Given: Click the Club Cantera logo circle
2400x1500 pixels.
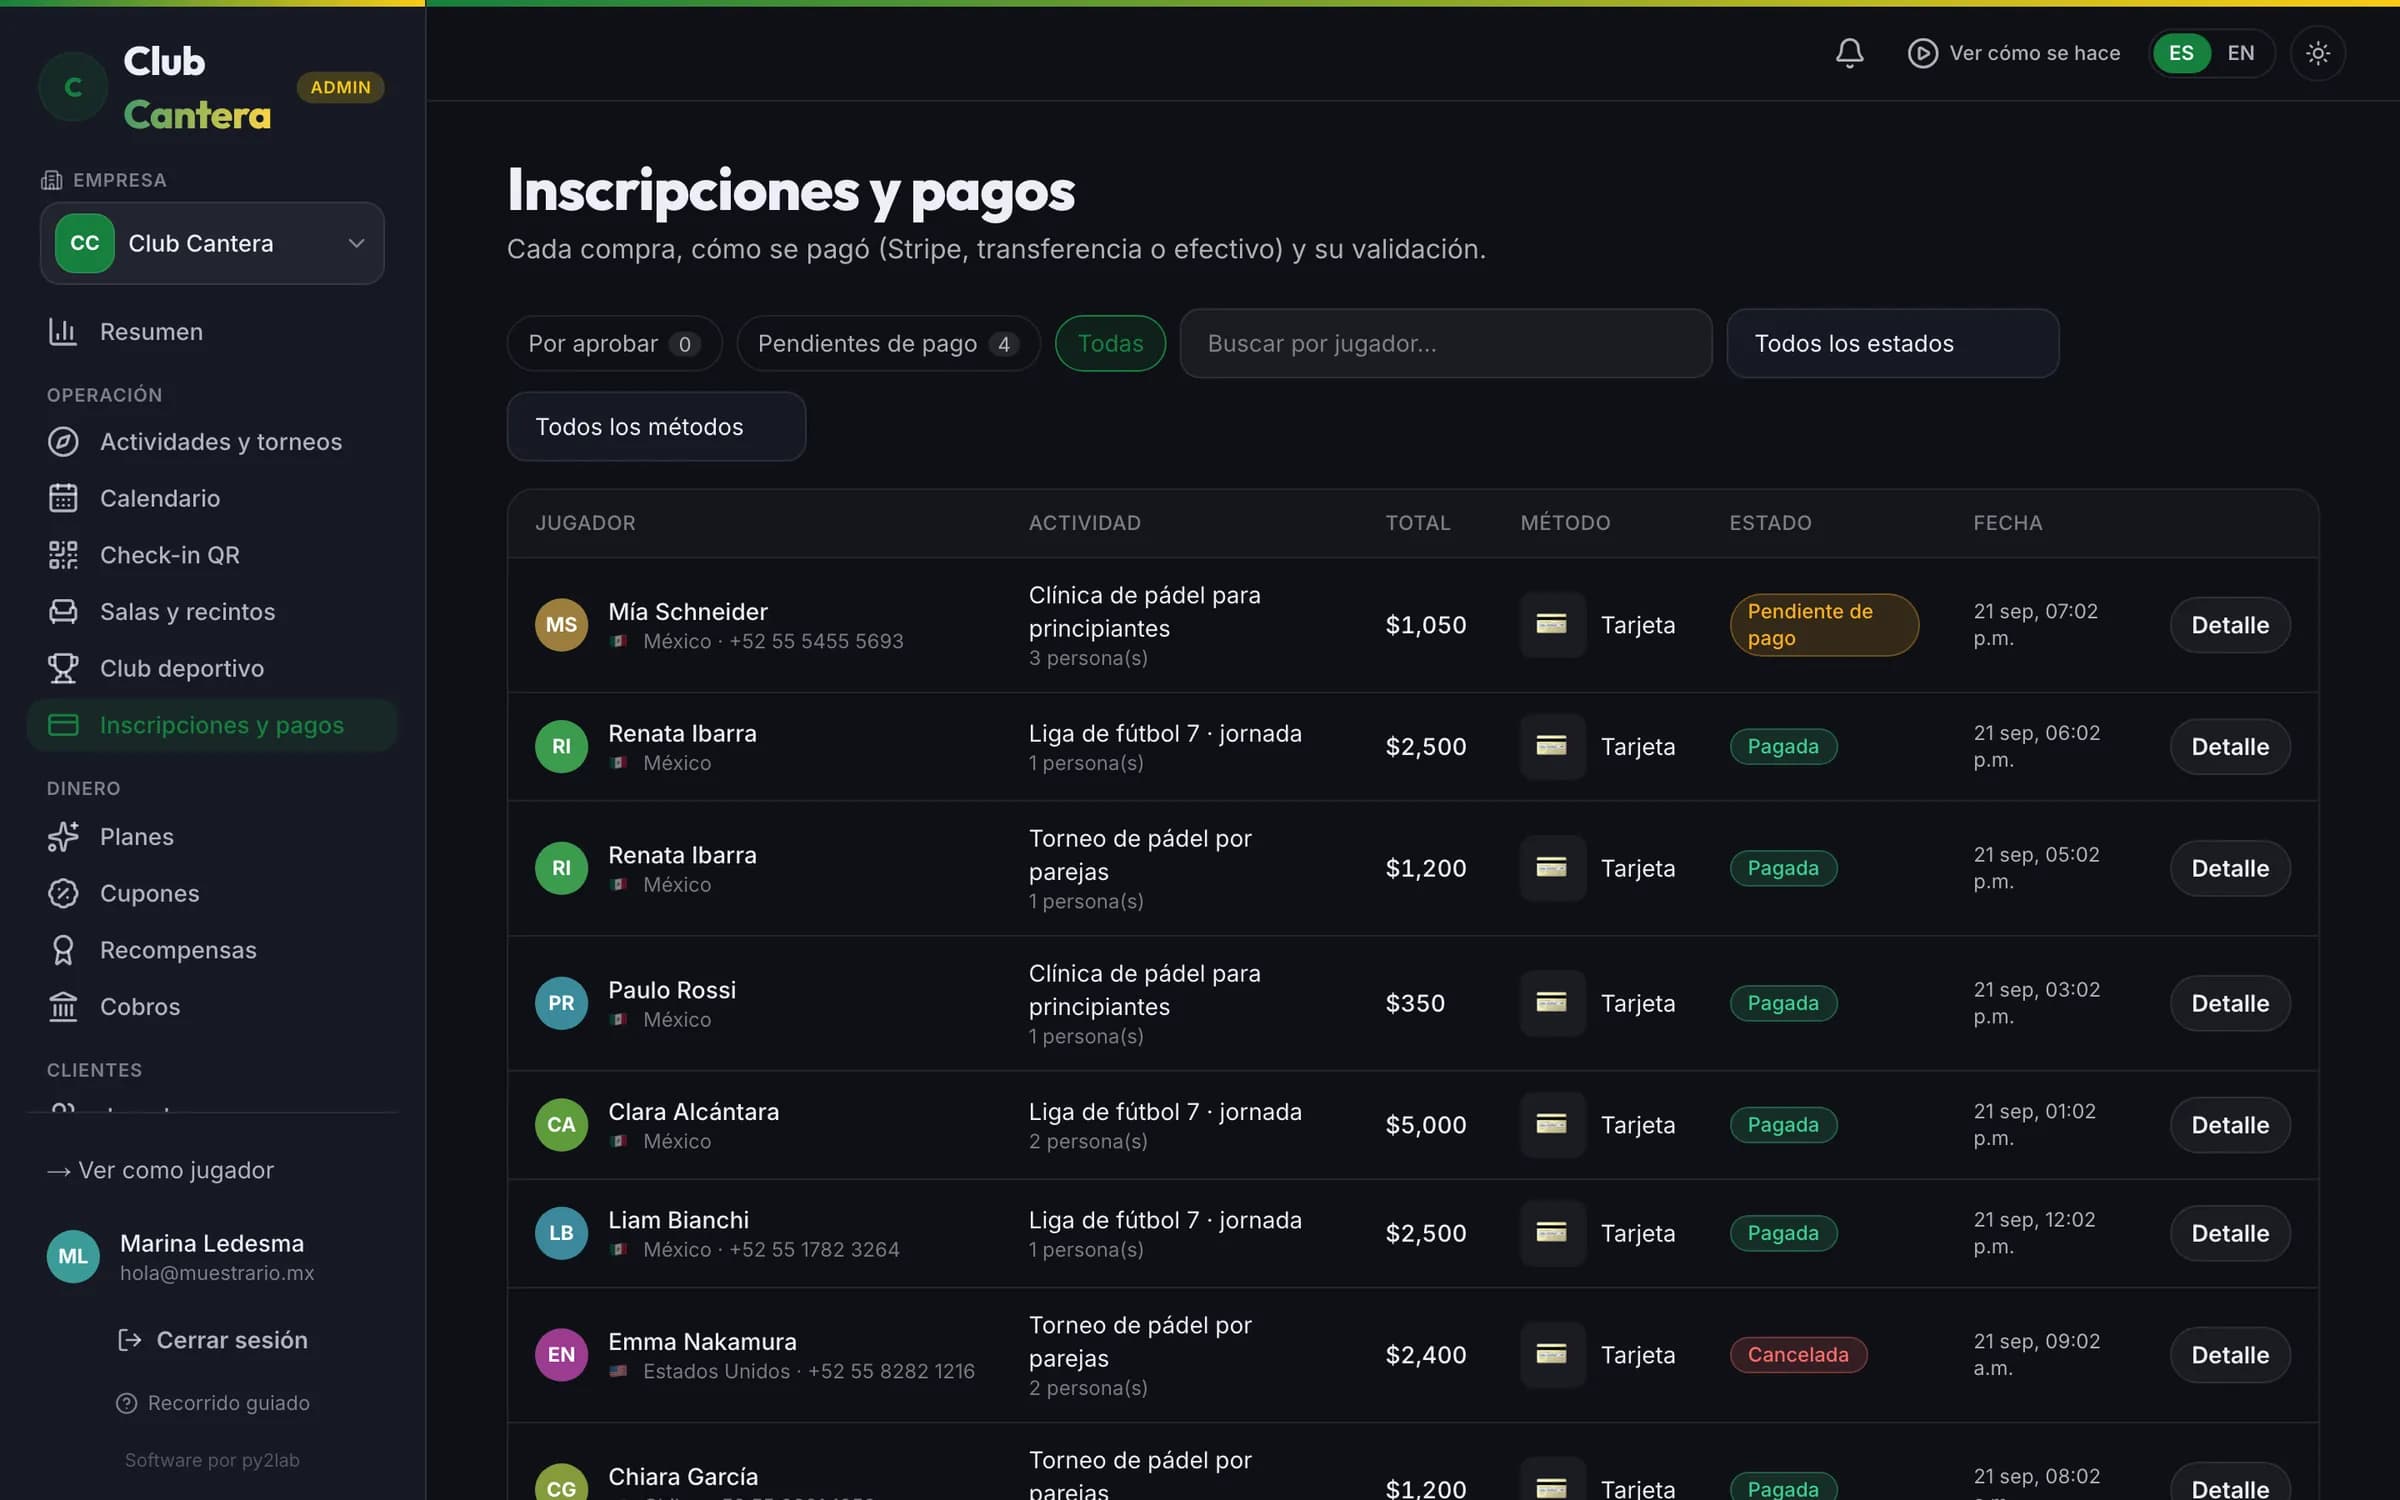Looking at the screenshot, I should tap(73, 87).
